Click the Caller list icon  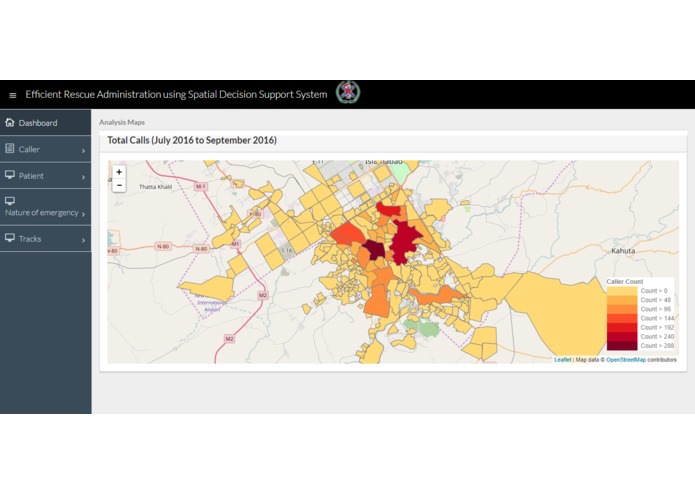coord(10,148)
